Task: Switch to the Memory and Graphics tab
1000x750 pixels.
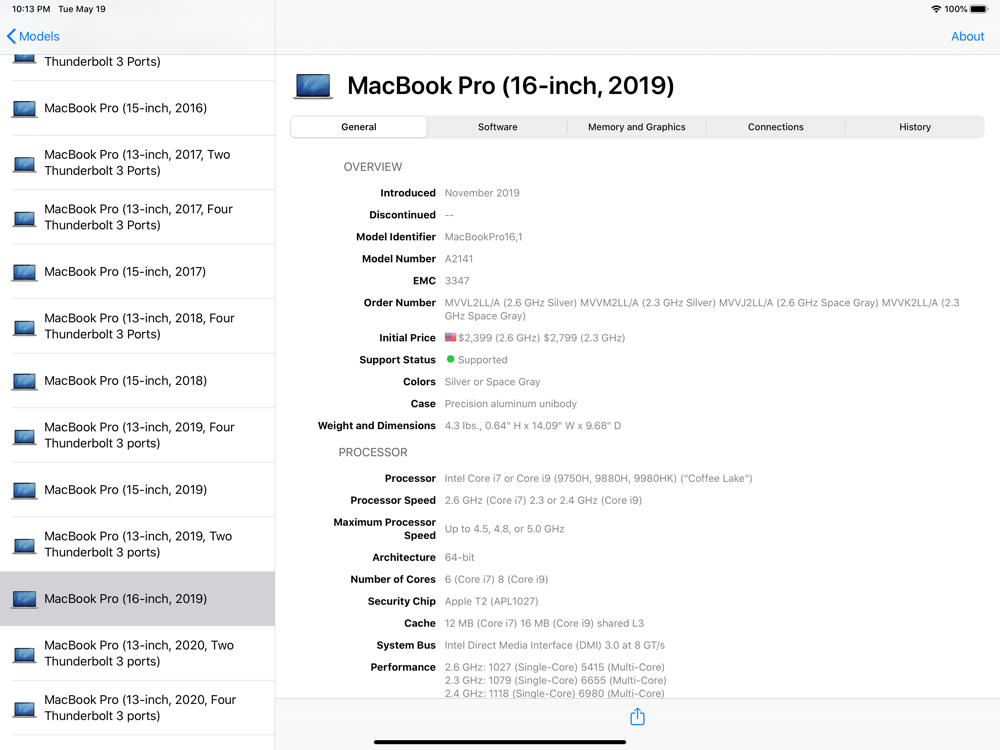Action: 636,127
